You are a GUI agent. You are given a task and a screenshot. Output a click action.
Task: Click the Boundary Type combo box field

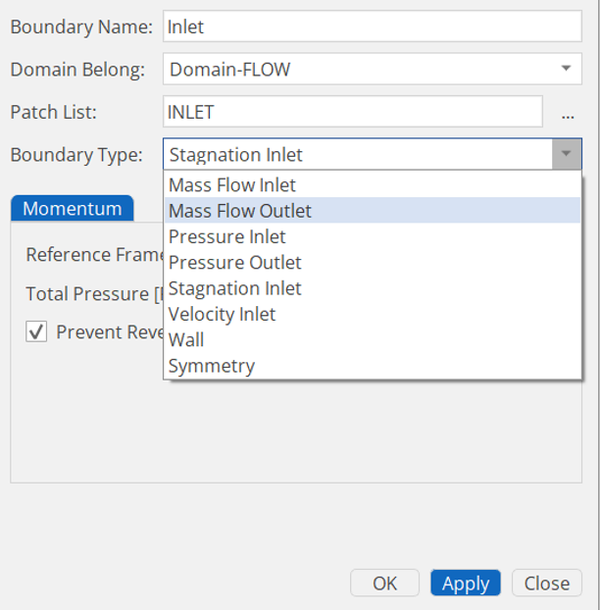click(x=357, y=154)
